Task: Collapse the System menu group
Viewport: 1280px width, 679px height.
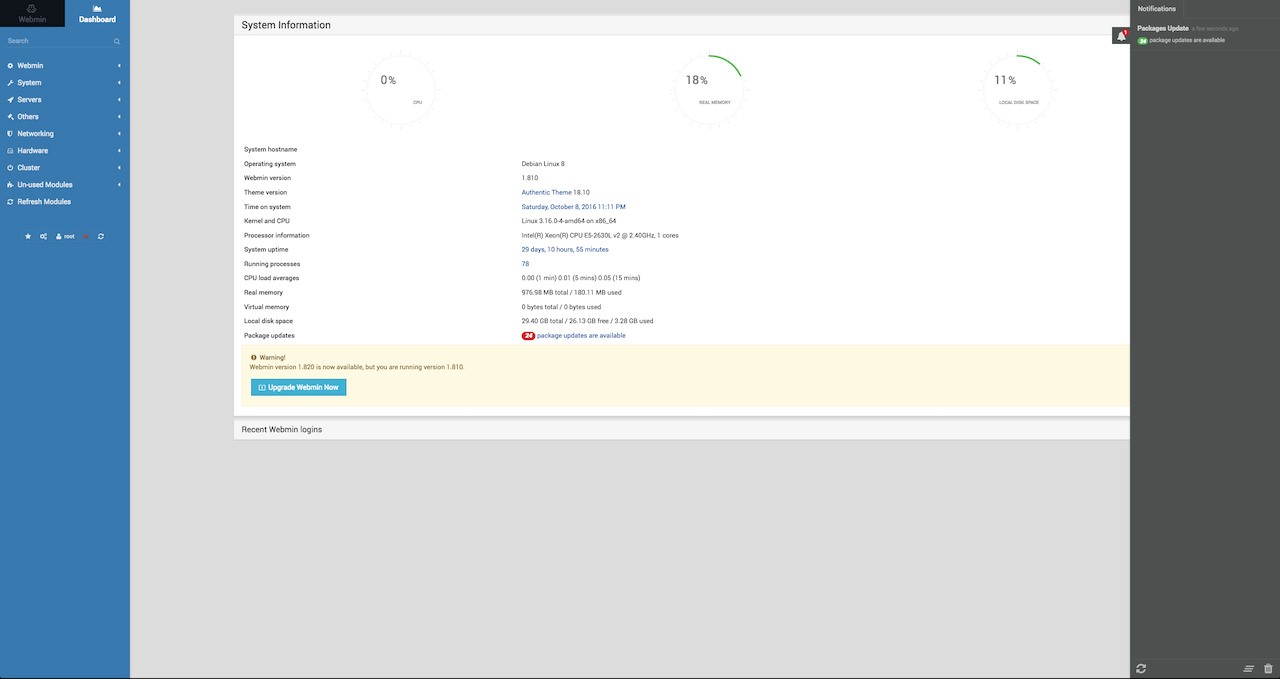Action: coord(29,82)
